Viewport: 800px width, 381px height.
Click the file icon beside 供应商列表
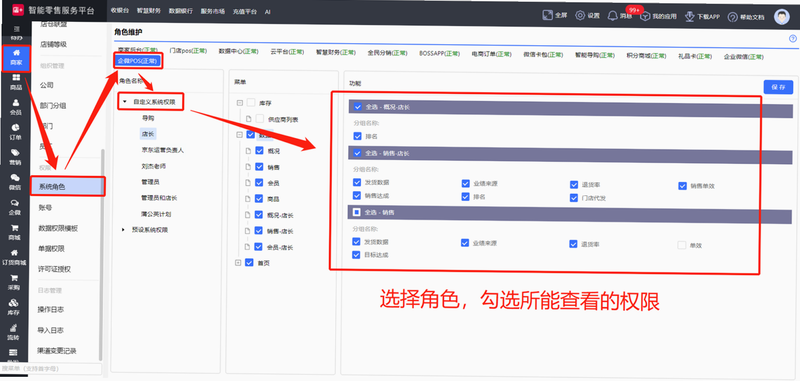[249, 119]
